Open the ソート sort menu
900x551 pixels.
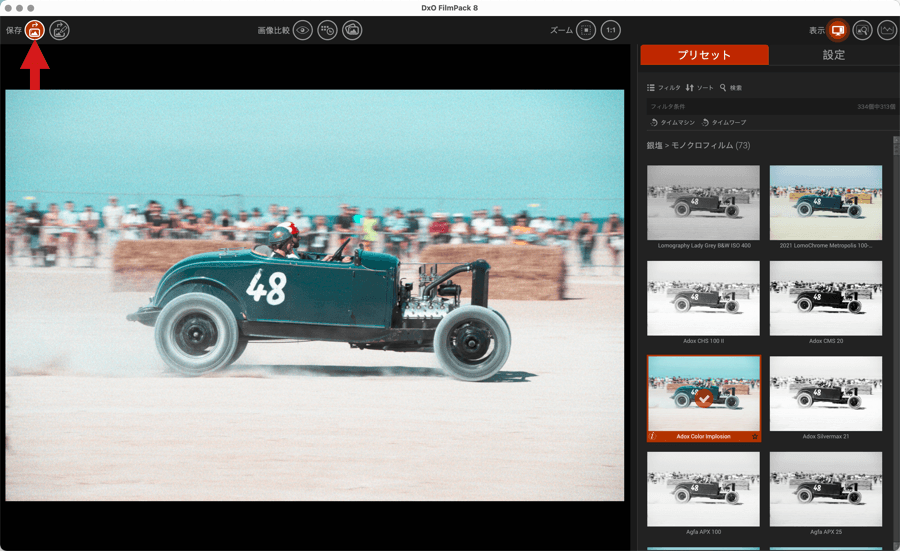pyautogui.click(x=700, y=88)
